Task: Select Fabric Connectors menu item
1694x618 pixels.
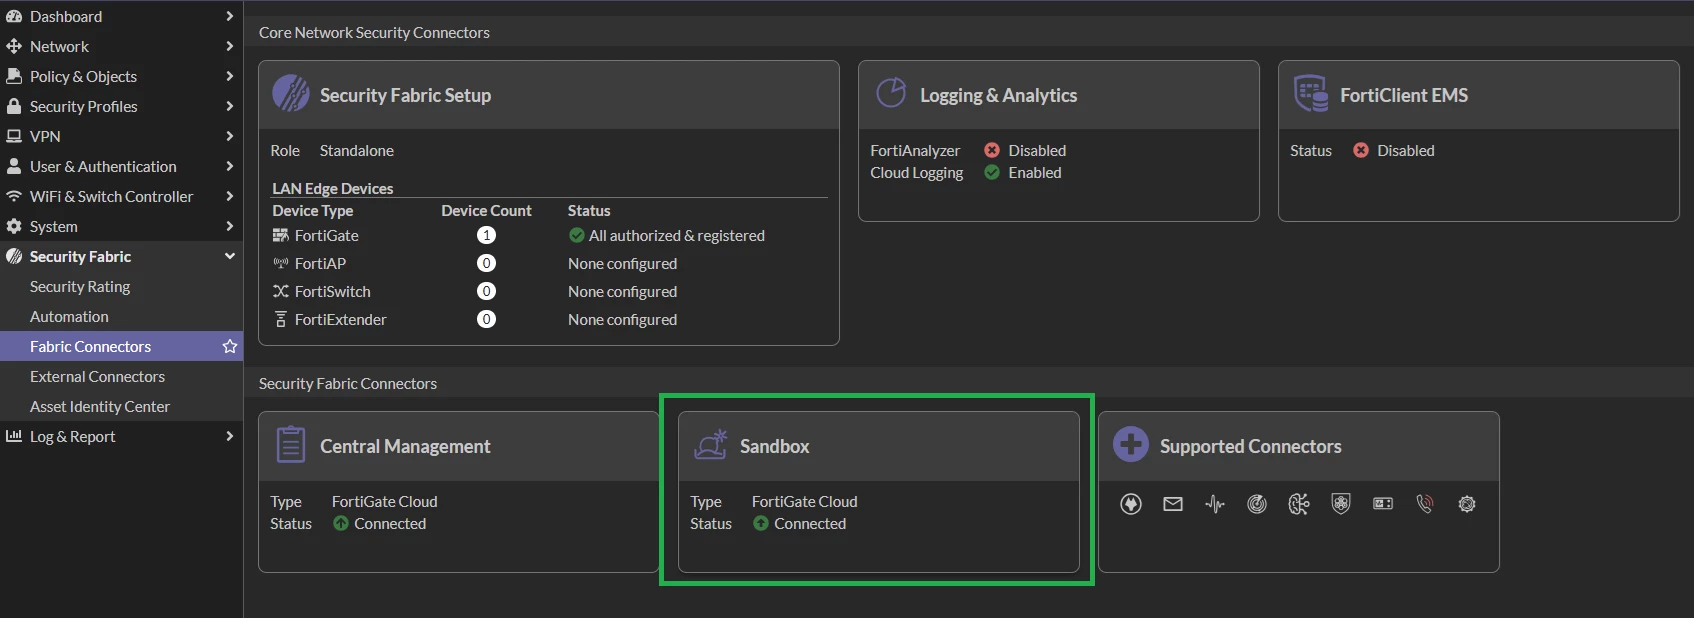Action: pos(121,346)
